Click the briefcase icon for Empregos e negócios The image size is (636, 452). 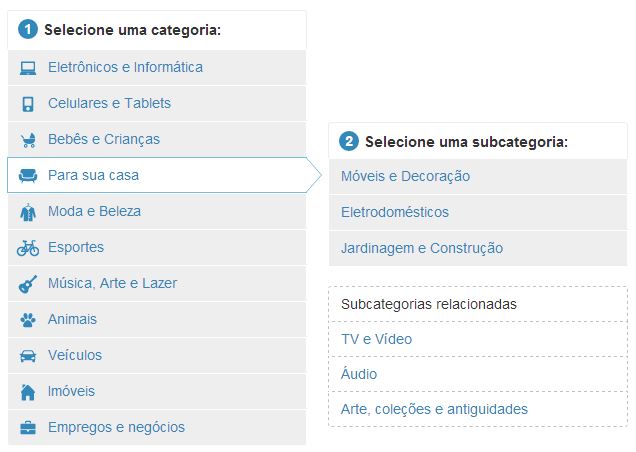(28, 428)
